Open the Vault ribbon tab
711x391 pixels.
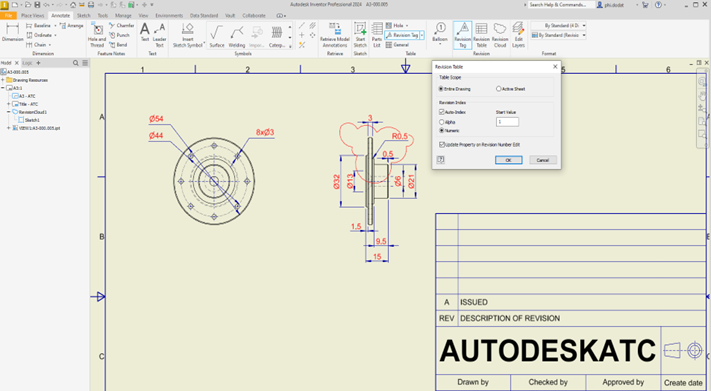pos(230,15)
